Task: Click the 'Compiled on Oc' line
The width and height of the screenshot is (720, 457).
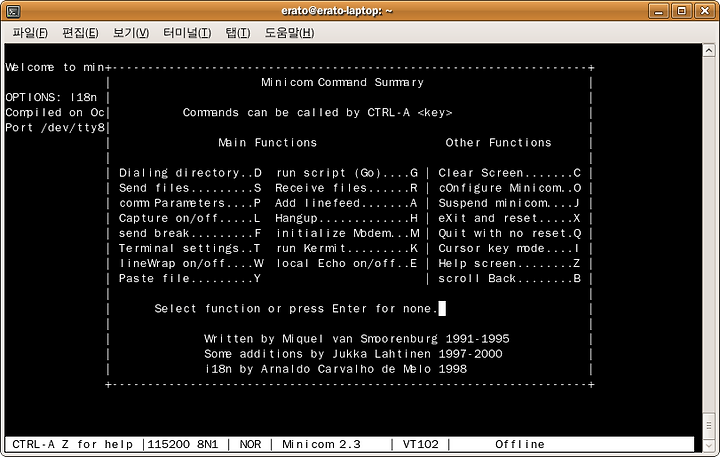Action: click(x=55, y=113)
